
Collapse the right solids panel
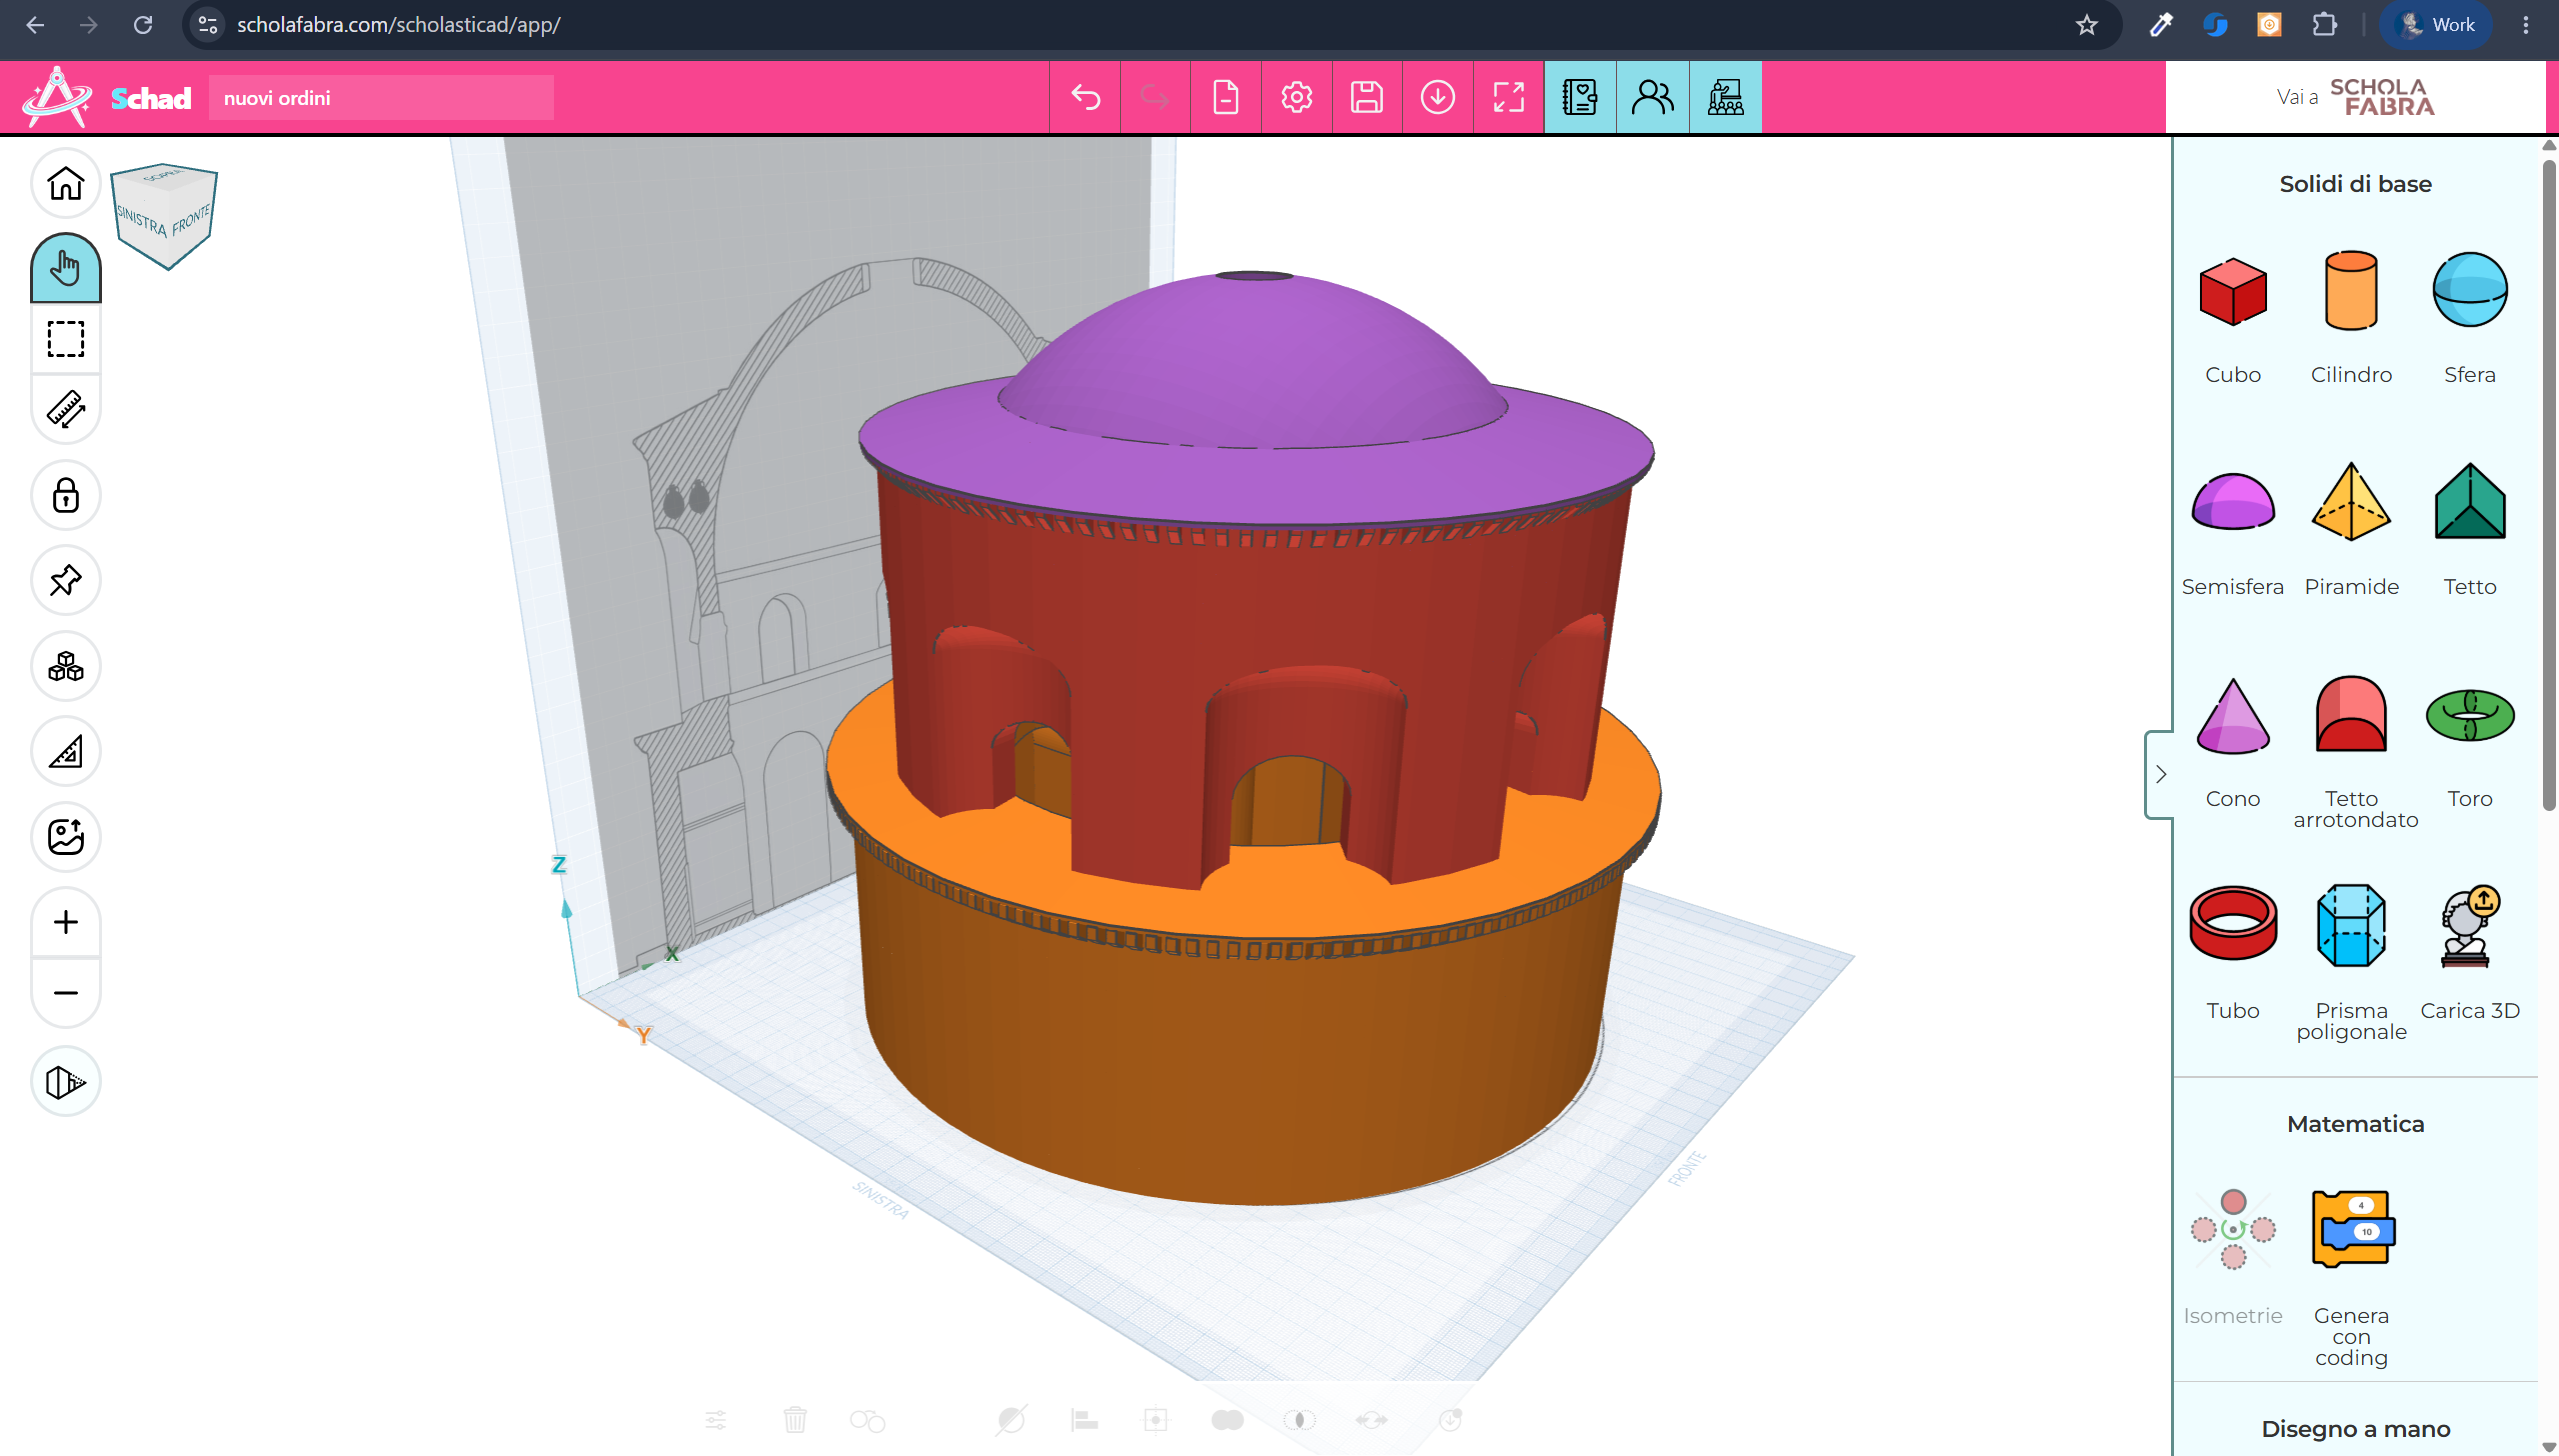[x=2160, y=774]
